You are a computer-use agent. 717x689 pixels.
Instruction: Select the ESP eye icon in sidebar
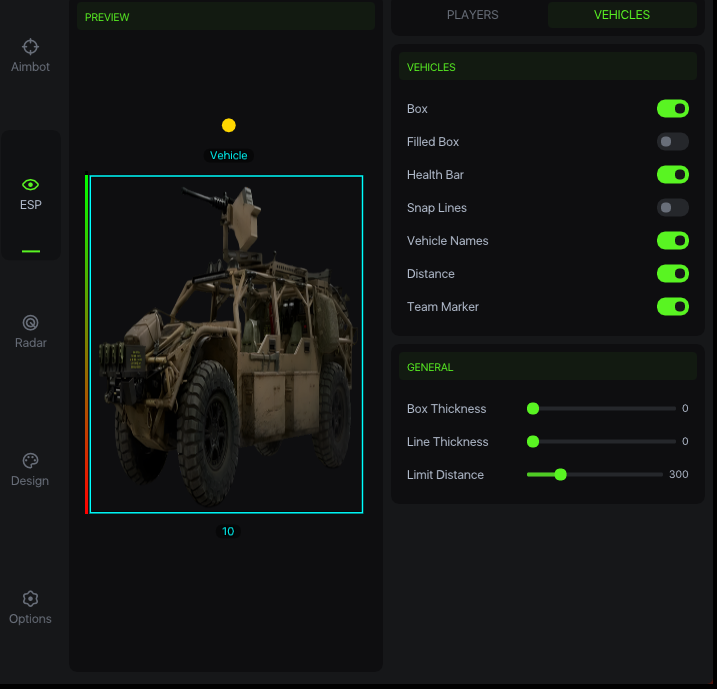pos(30,185)
